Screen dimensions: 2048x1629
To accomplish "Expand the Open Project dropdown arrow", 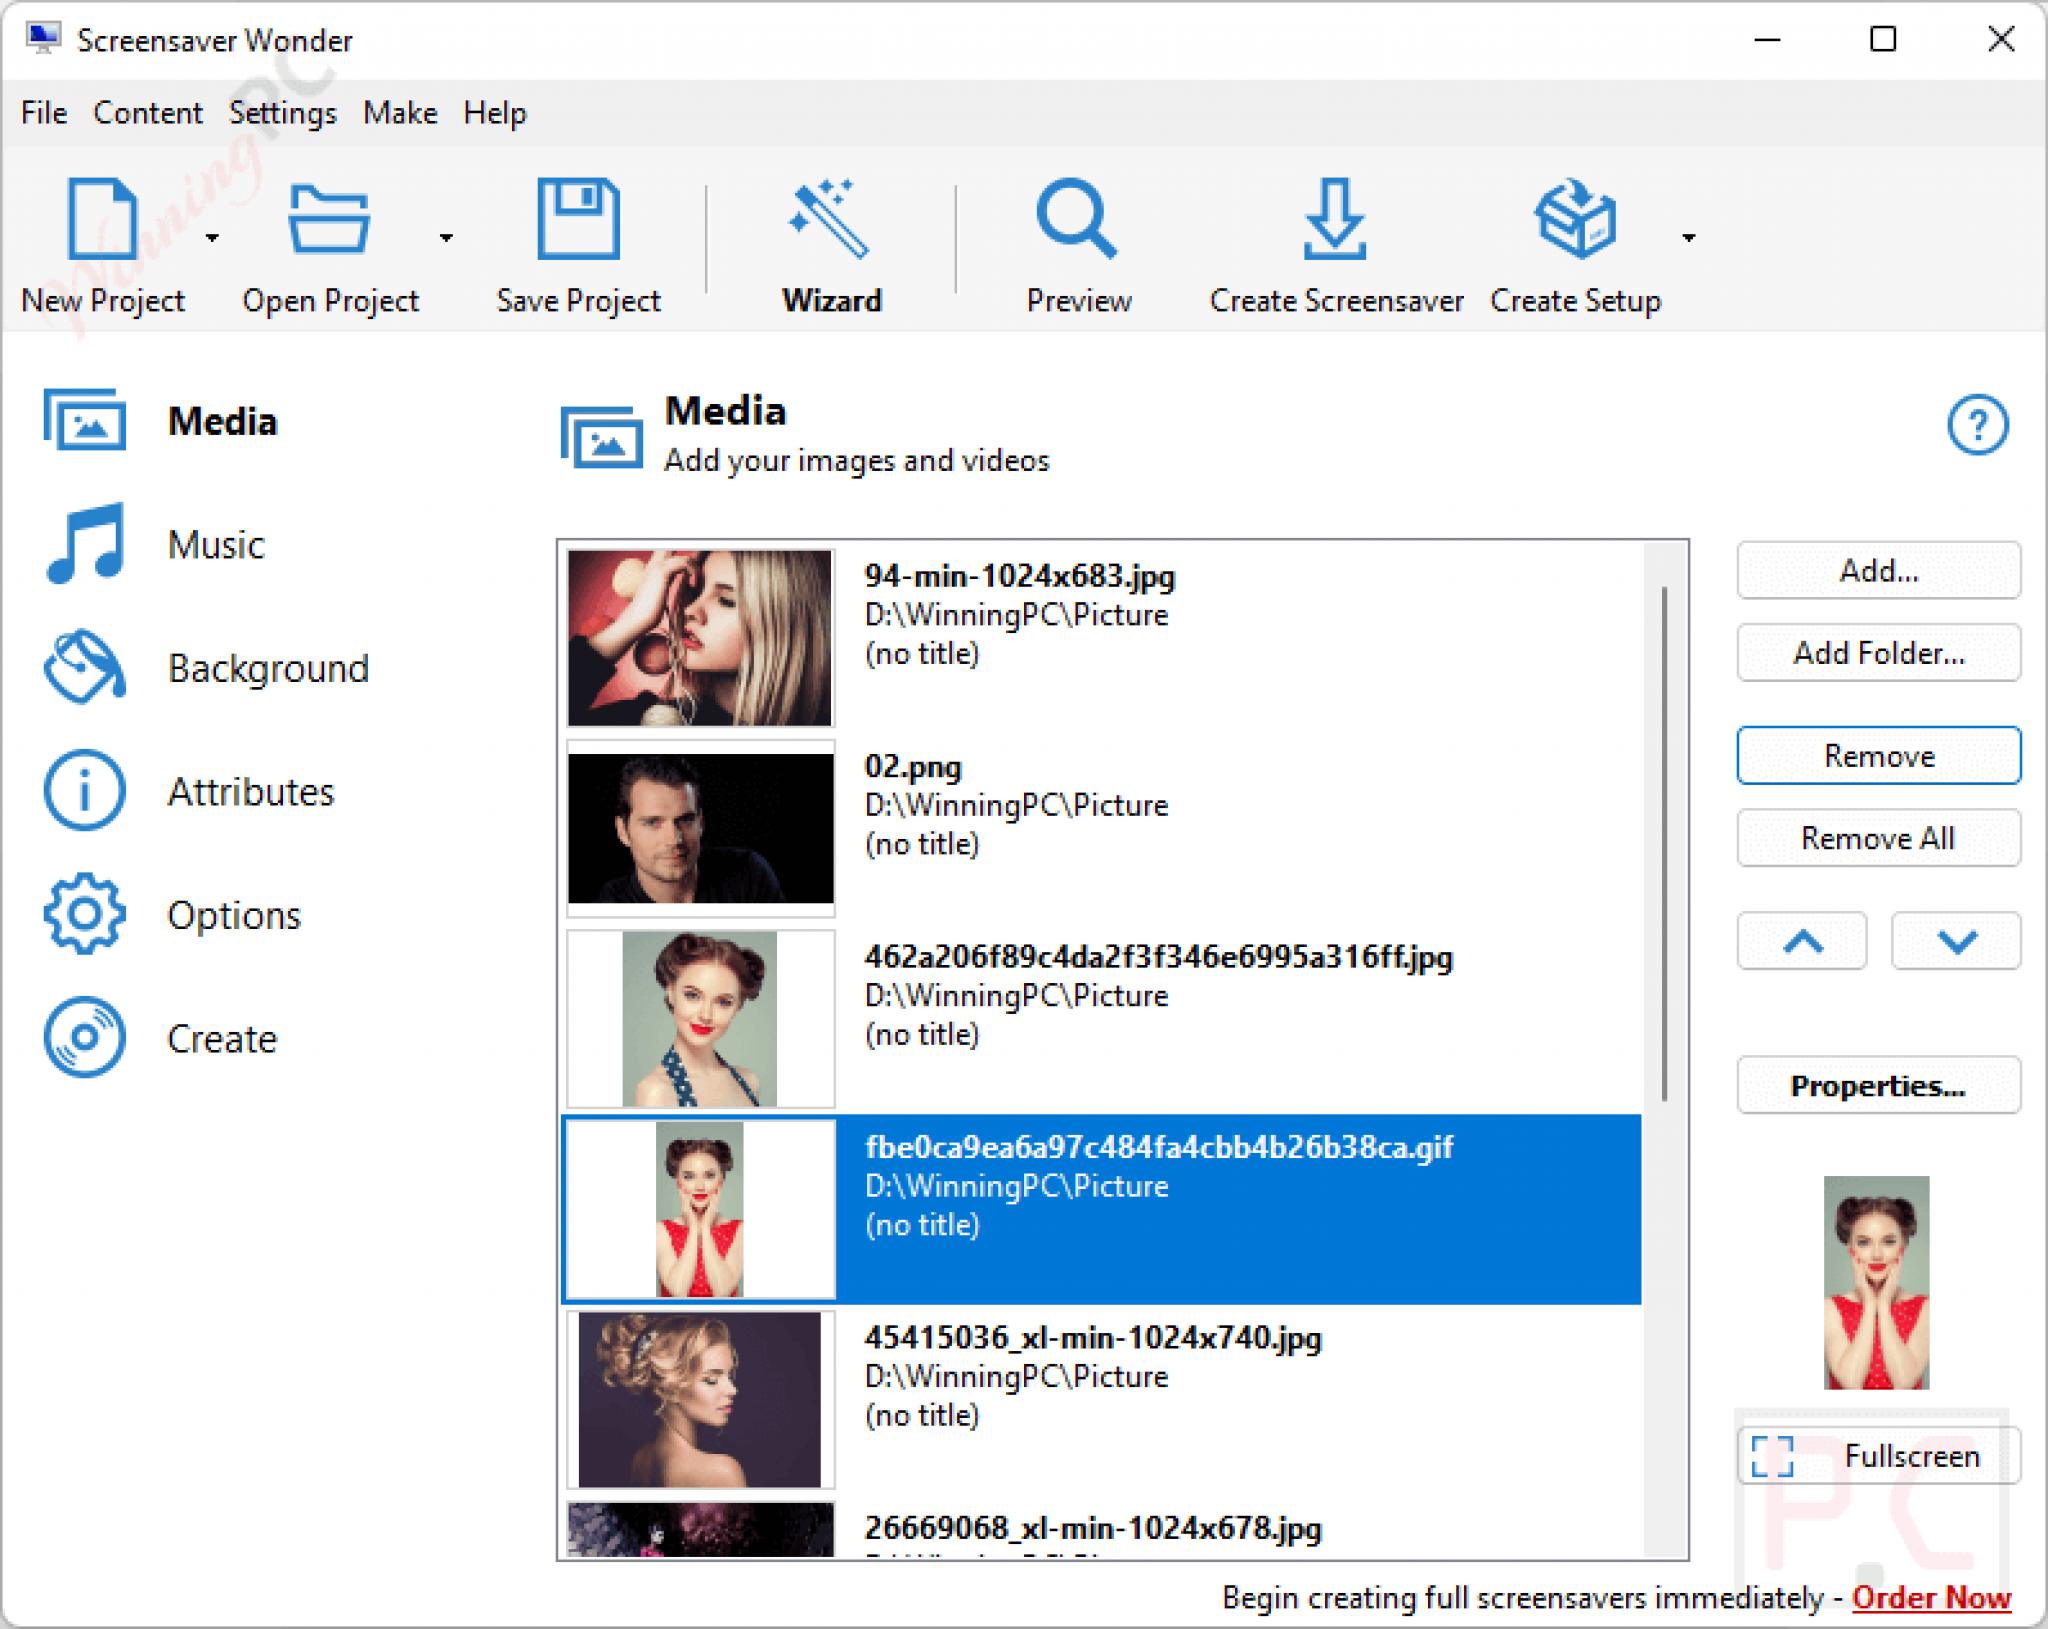I will (x=446, y=238).
